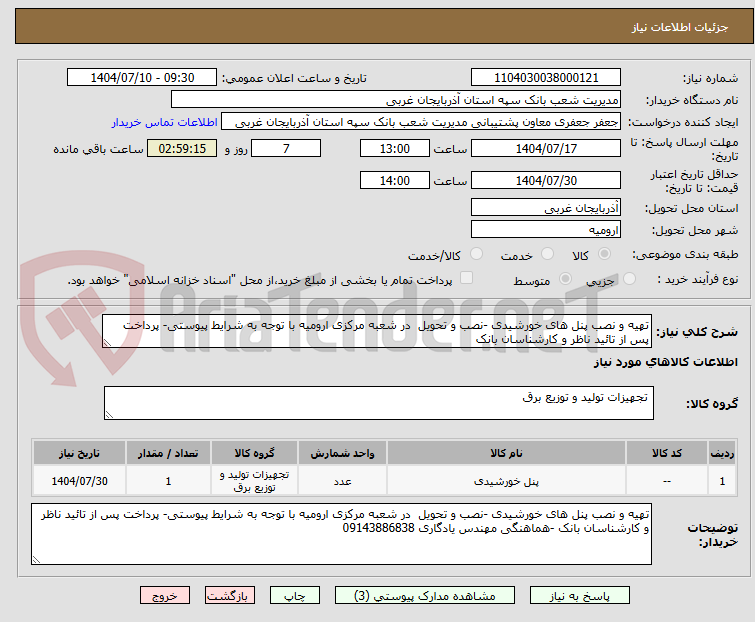Click the remaining days field showing 7
The height and width of the screenshot is (622, 755).
point(286,148)
